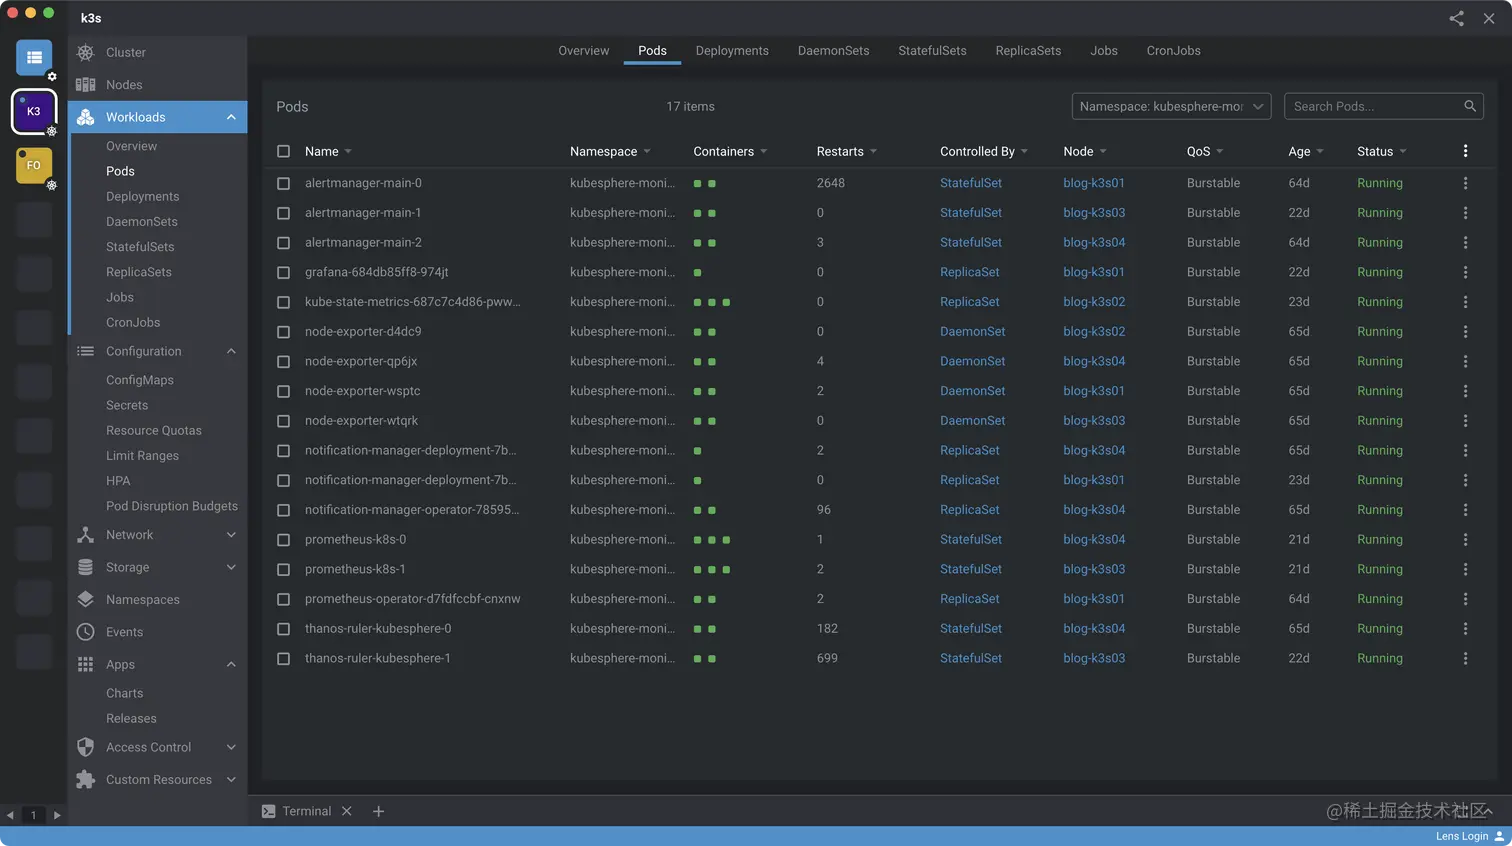This screenshot has width=1512, height=846.
Task: Open actions menu for thanos-ruler-kubesphere-1 row
Action: click(1465, 658)
